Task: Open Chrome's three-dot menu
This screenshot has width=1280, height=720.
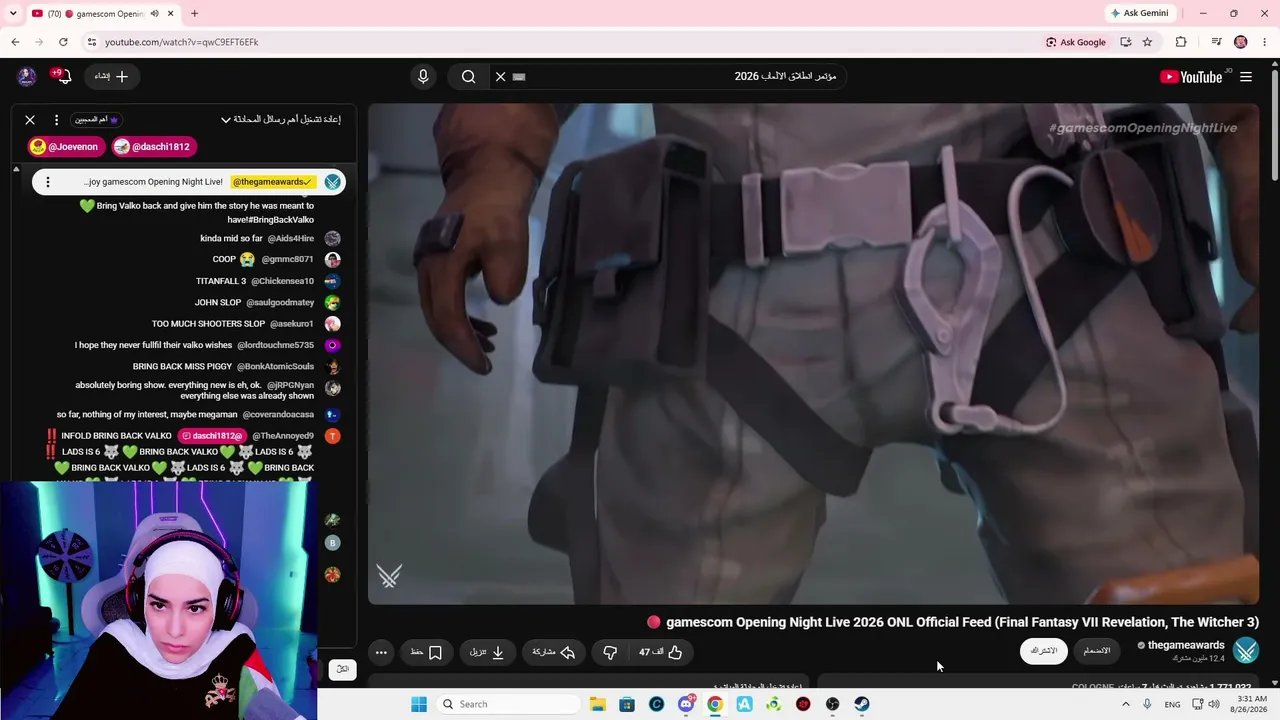Action: point(1265,42)
